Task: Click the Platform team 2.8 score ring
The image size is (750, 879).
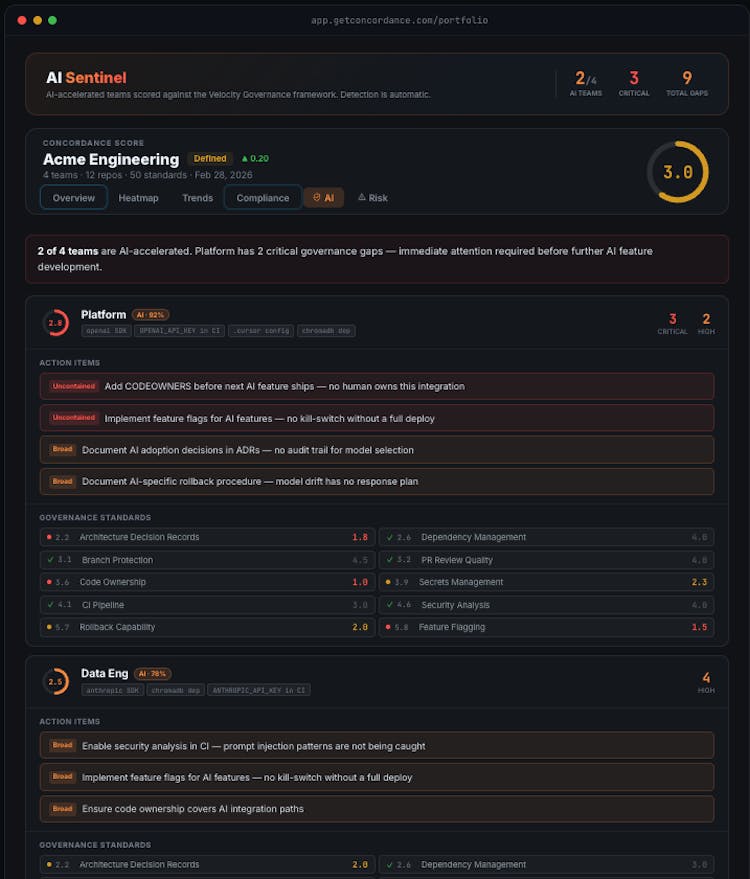Action: click(x=56, y=323)
